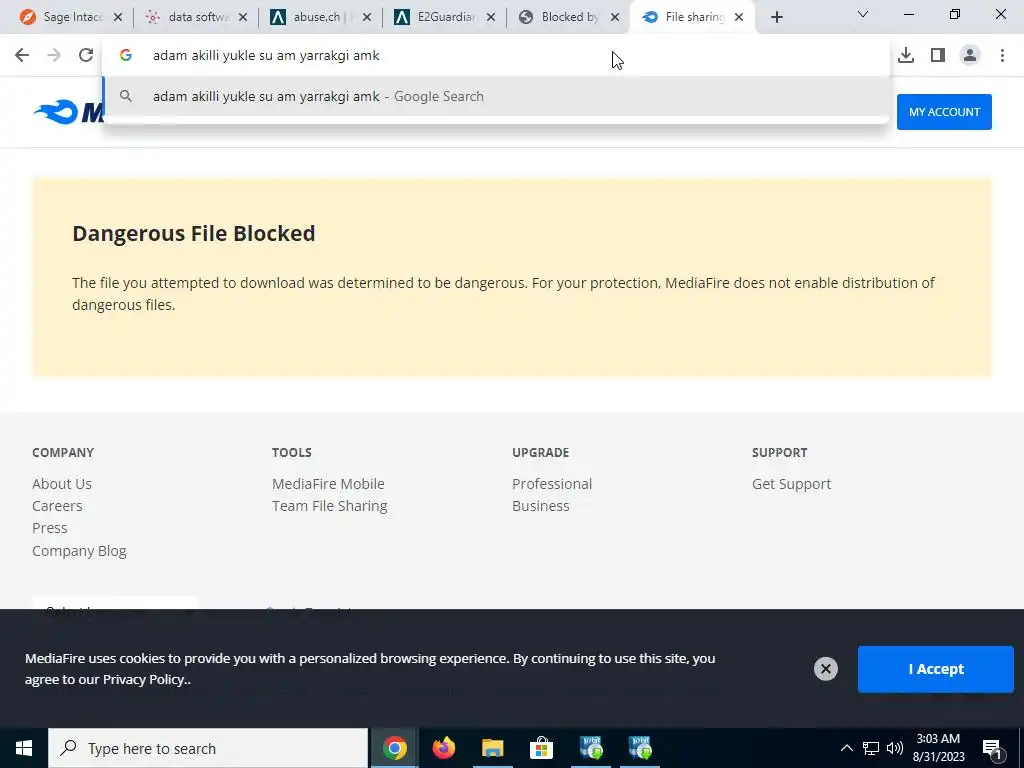1024x768 pixels.
Task: Click the MediaFire logo
Action: tap(69, 112)
